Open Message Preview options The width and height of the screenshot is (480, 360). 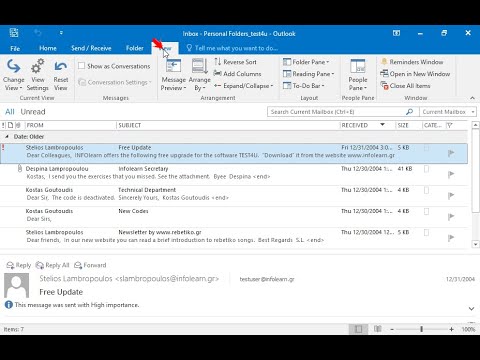[173, 75]
